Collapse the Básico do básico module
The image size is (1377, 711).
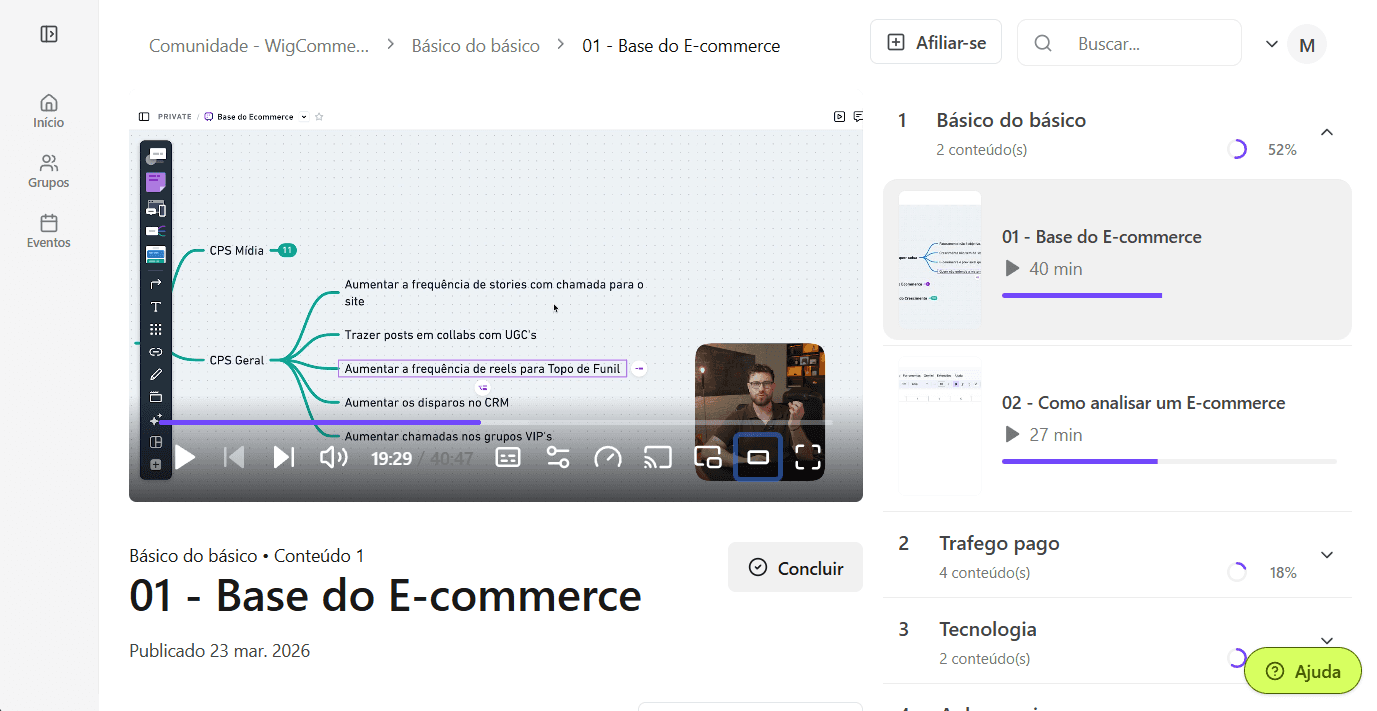1327,132
